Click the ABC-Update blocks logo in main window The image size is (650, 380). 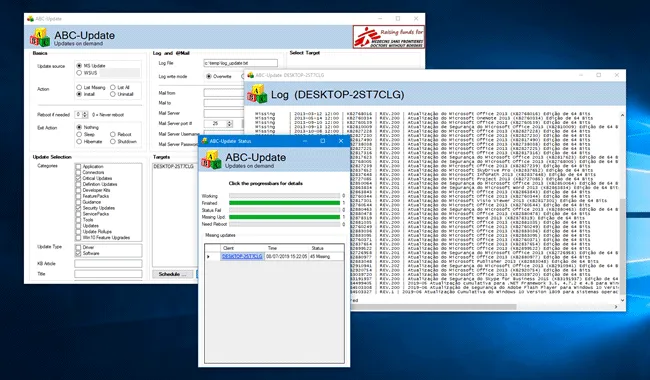pyautogui.click(x=39, y=37)
